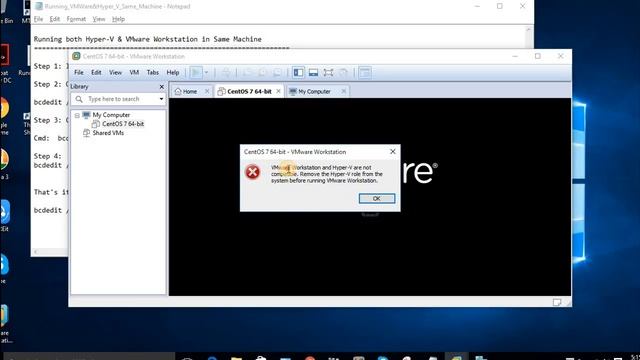Open VMware Help menu

point(173,72)
